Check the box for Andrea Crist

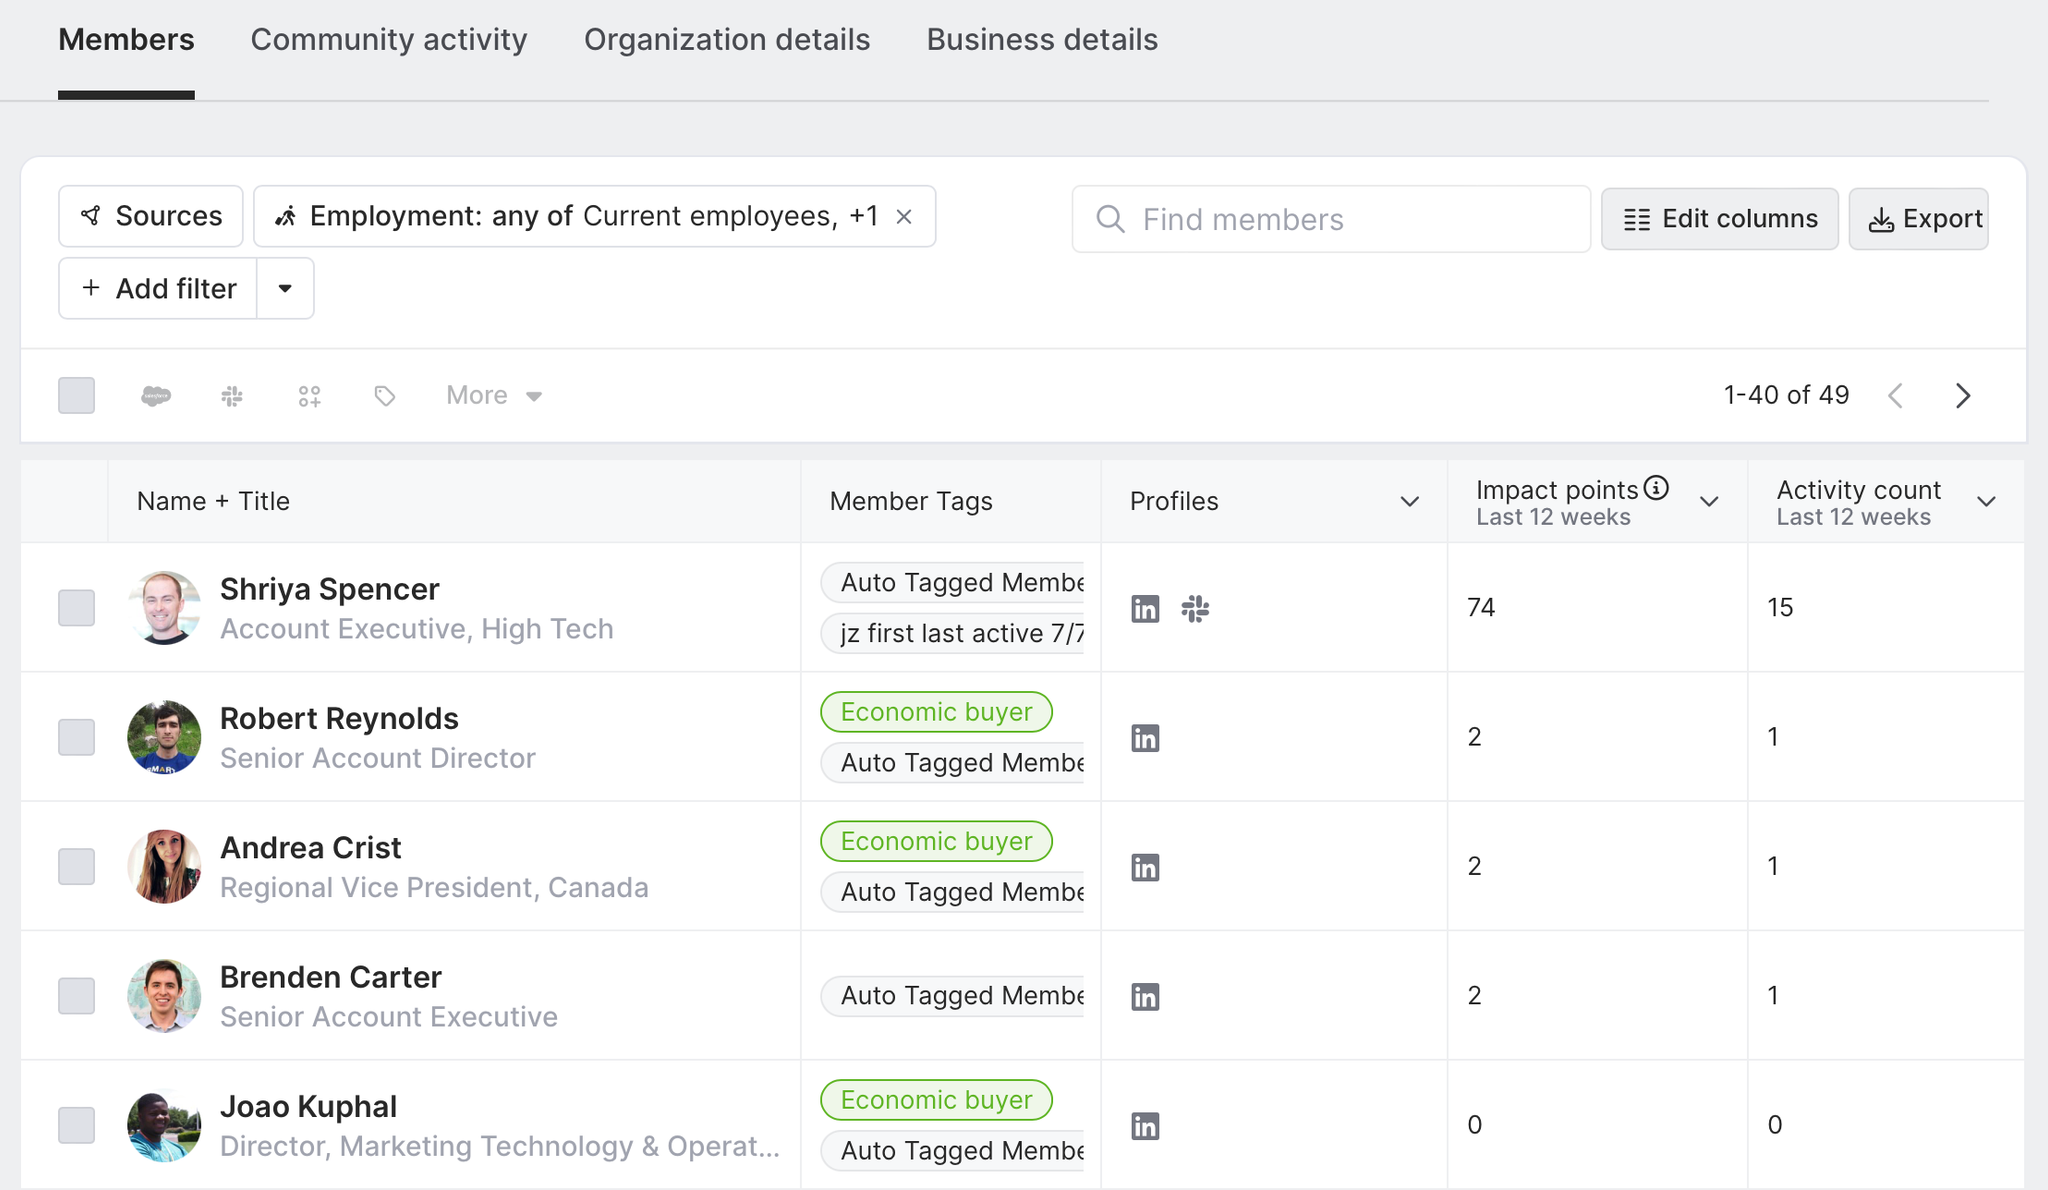tap(77, 866)
